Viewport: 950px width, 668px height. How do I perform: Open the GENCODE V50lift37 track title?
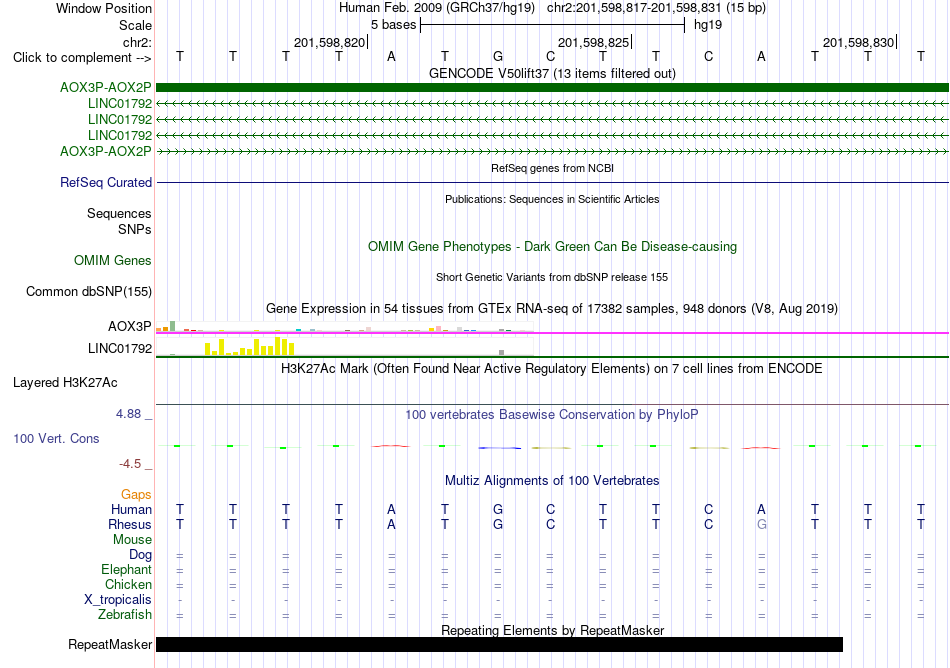552,73
